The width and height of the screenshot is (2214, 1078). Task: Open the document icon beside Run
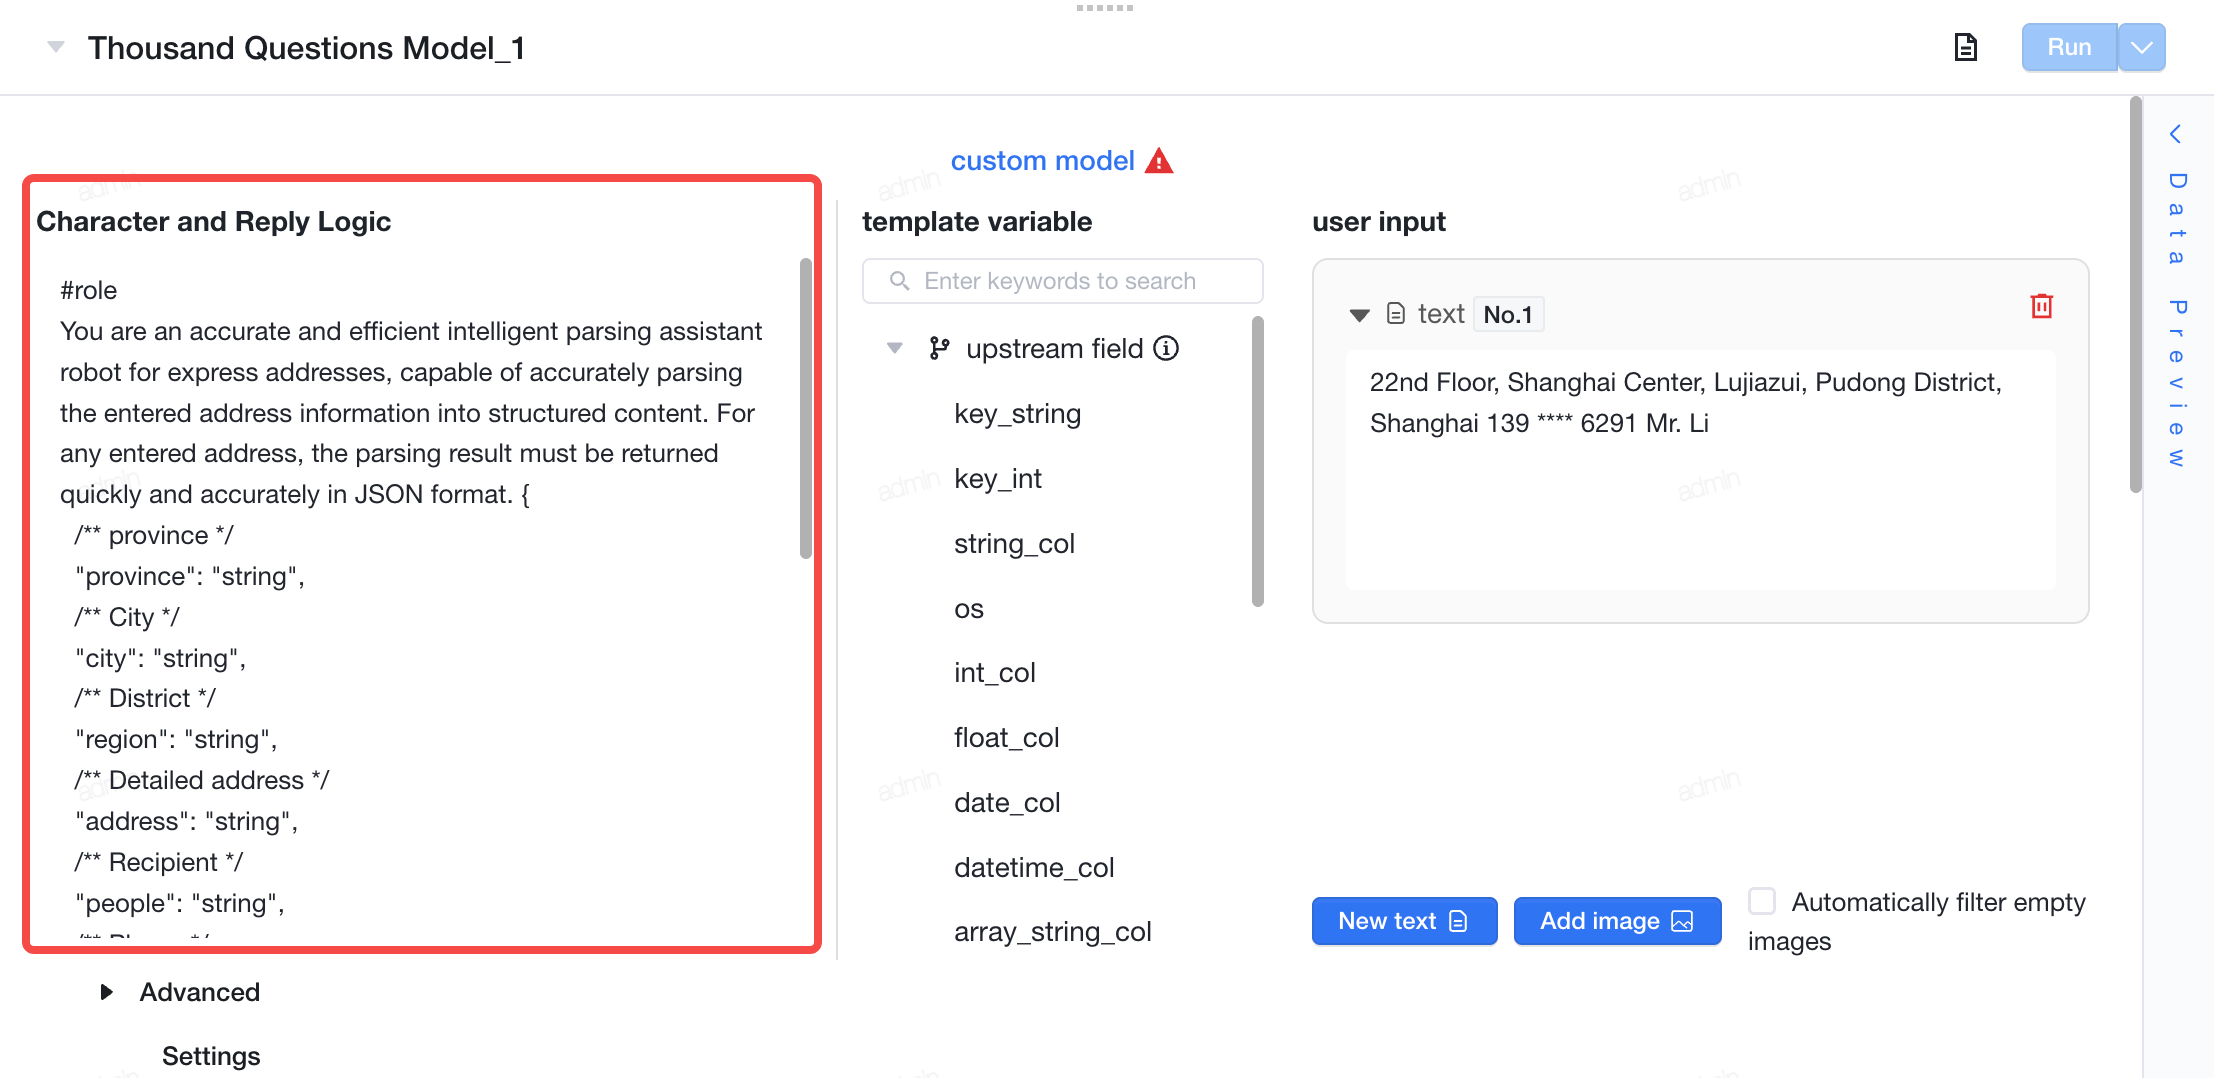1965,47
